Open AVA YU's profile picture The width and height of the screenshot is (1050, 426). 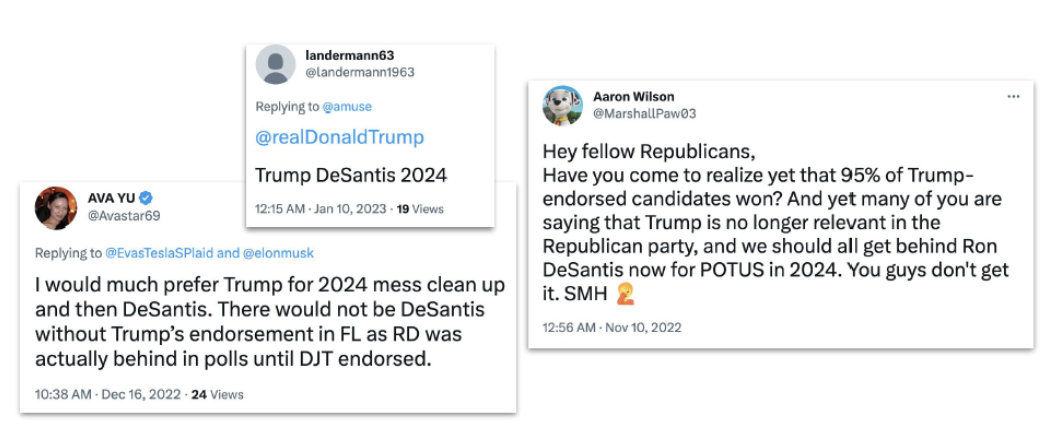point(56,207)
